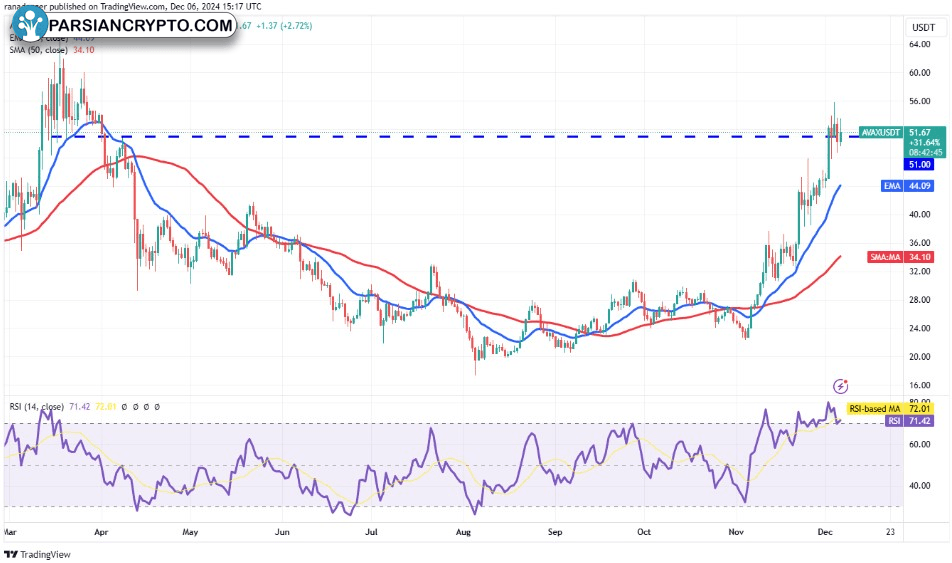This screenshot has height=563, width=952.
Task: Click the TradingView logo at bottom left
Action: [38, 554]
